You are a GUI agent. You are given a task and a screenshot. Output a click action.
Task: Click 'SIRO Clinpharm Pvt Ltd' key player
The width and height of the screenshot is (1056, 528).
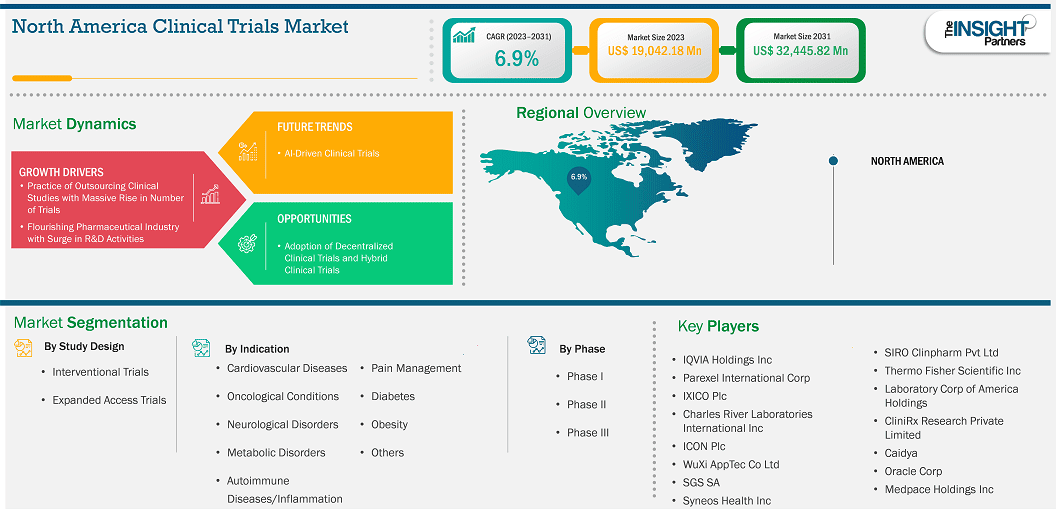coord(942,352)
